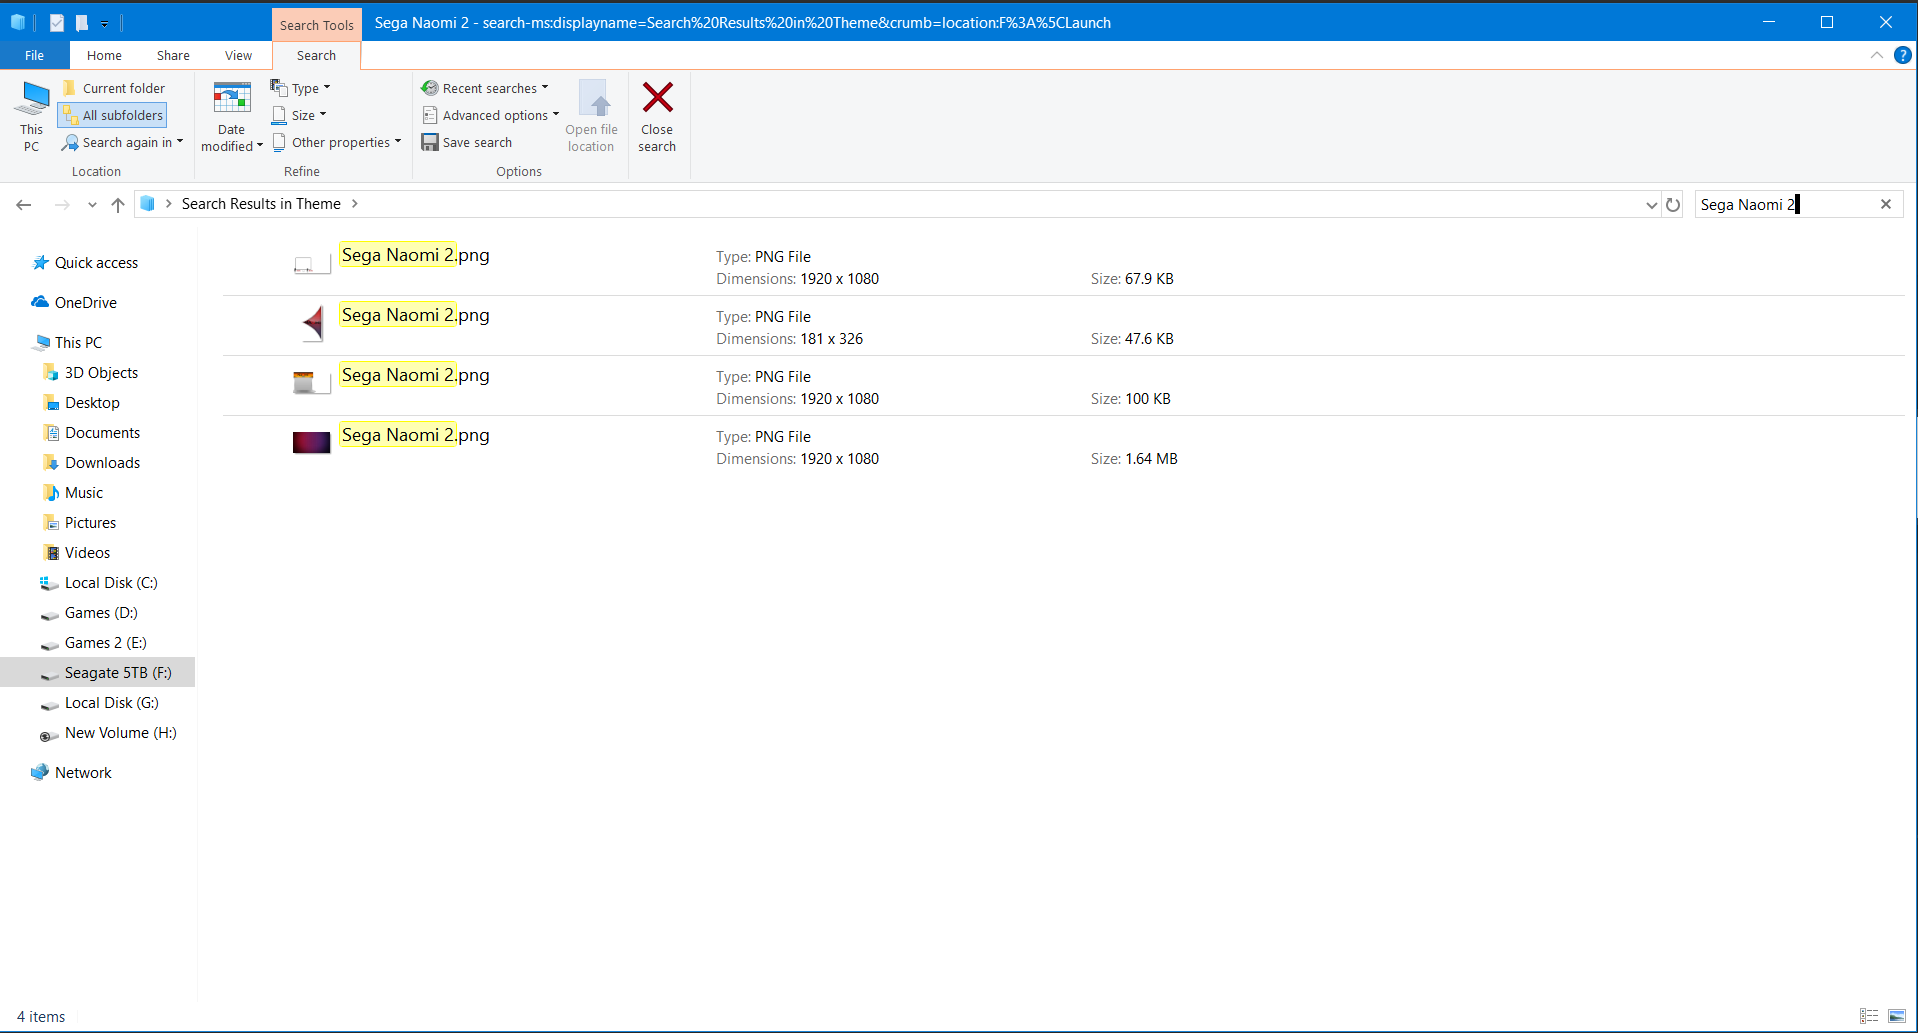The image size is (1918, 1033).
Task: Open New Volume (H:) drive
Action: (120, 733)
